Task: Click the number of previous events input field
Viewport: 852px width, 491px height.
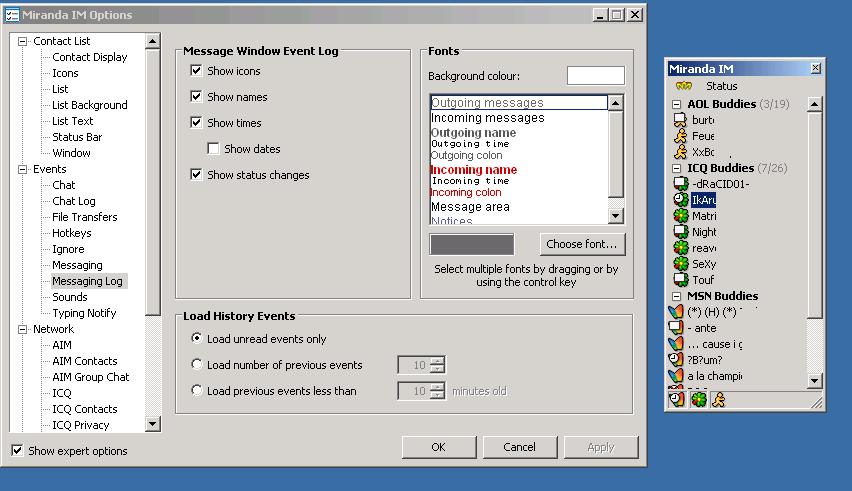Action: (x=414, y=365)
